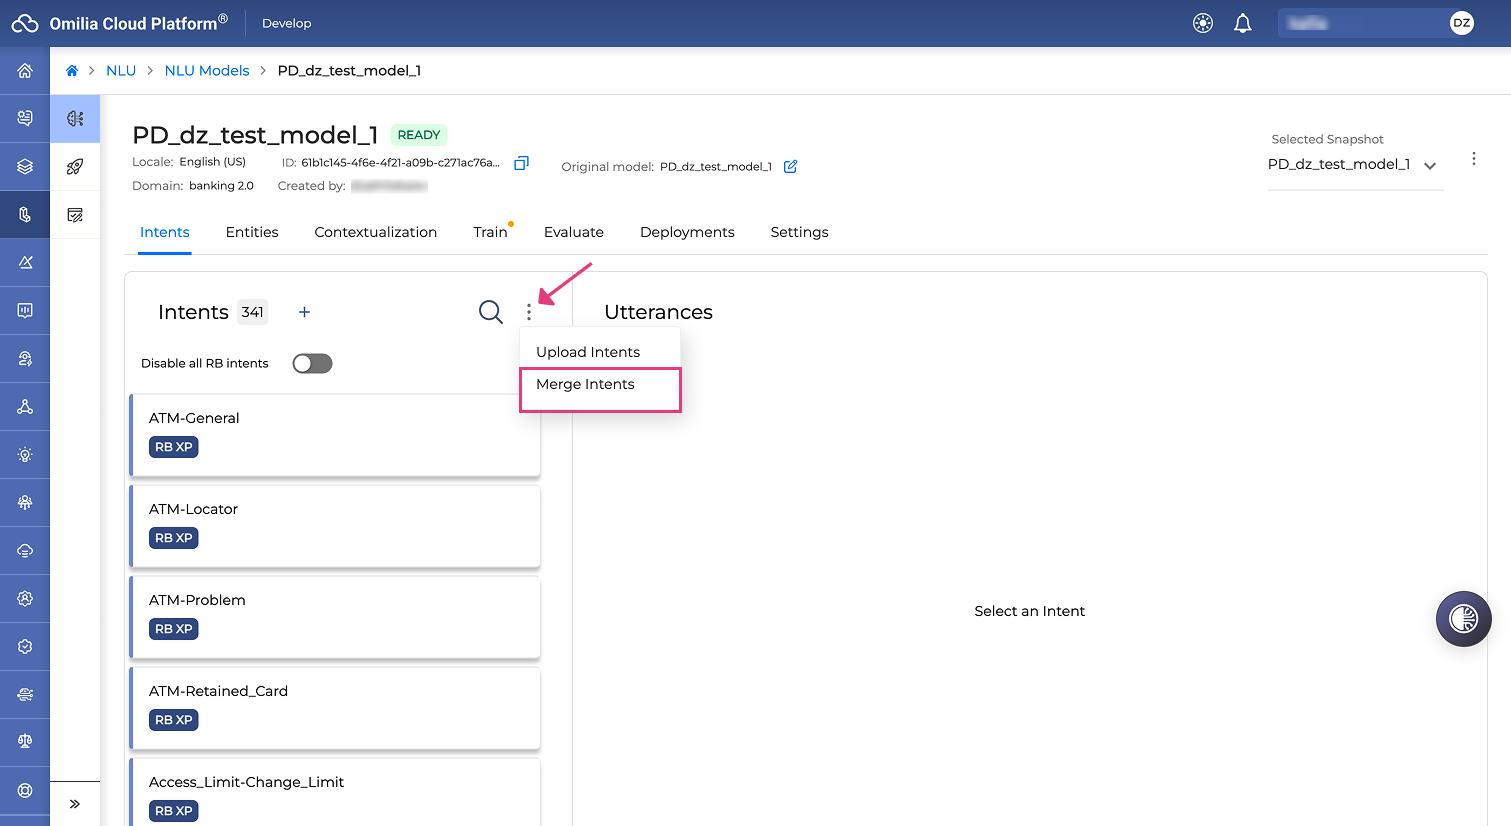The width and height of the screenshot is (1511, 826).
Task: Go to NLU Models breadcrumb link
Action: pyautogui.click(x=207, y=70)
